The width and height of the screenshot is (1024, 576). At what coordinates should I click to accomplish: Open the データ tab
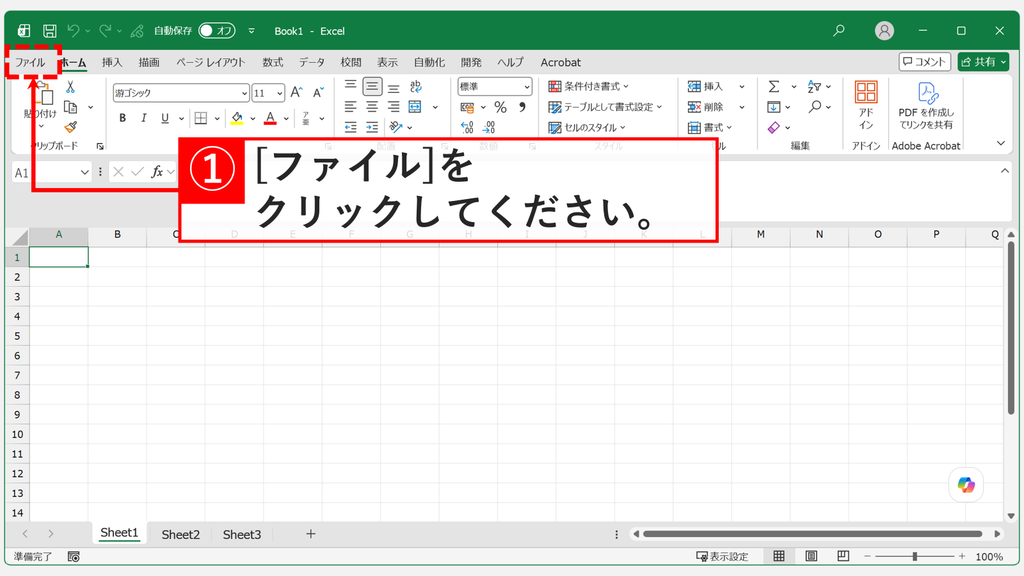tap(312, 63)
